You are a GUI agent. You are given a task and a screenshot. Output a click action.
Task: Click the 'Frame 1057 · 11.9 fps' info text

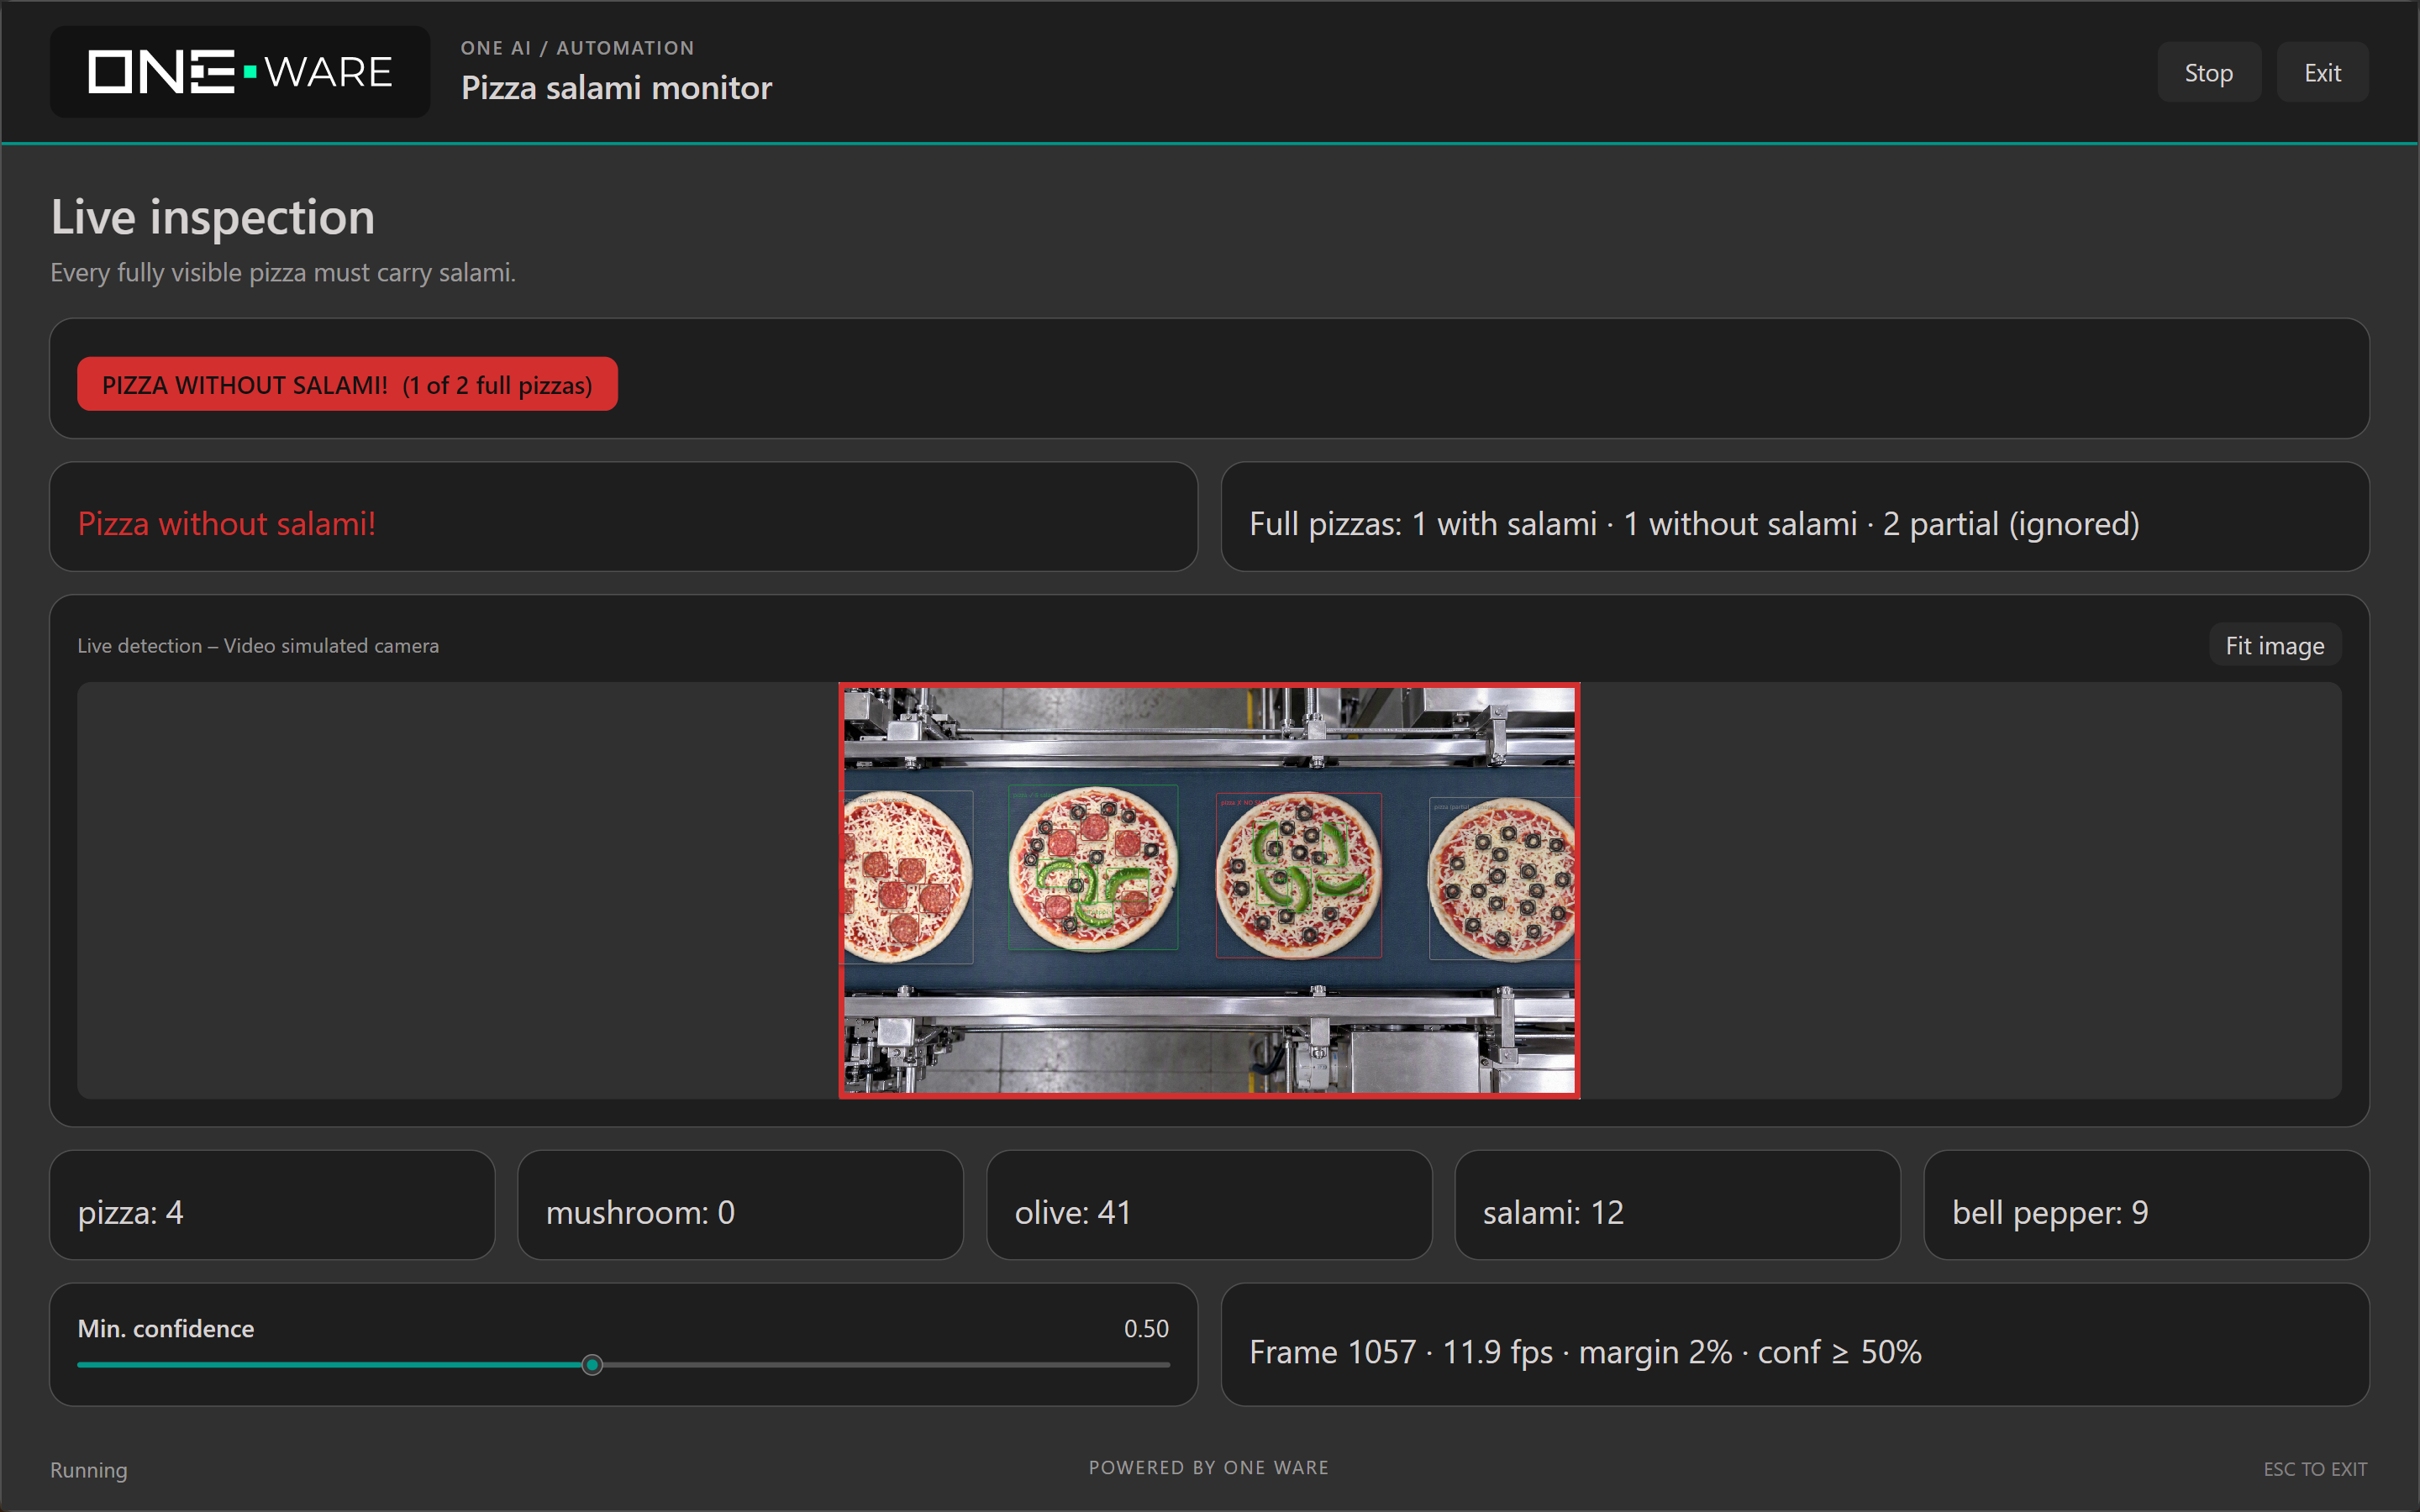1585,1352
